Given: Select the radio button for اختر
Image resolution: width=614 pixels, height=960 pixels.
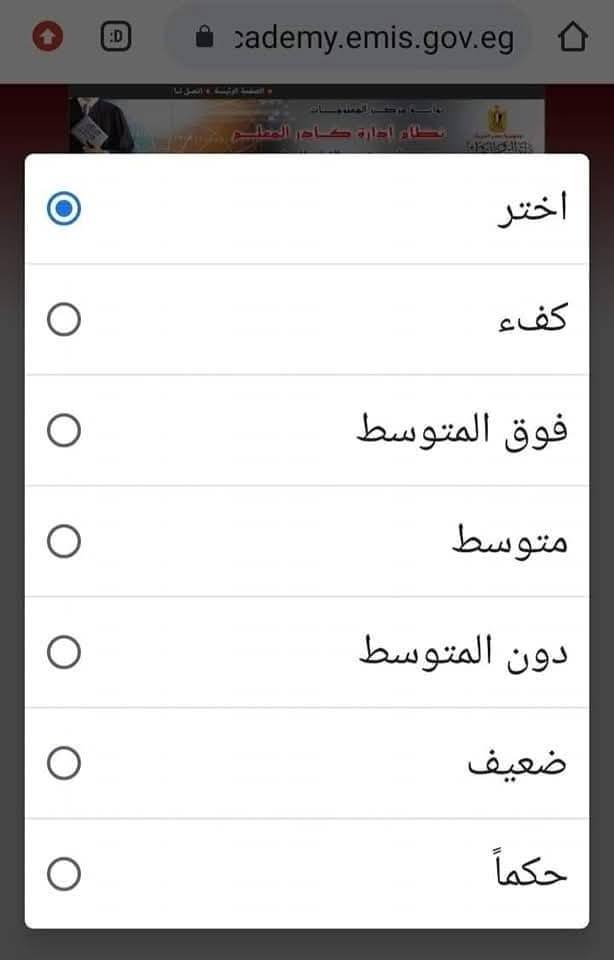Looking at the screenshot, I should click(64, 209).
